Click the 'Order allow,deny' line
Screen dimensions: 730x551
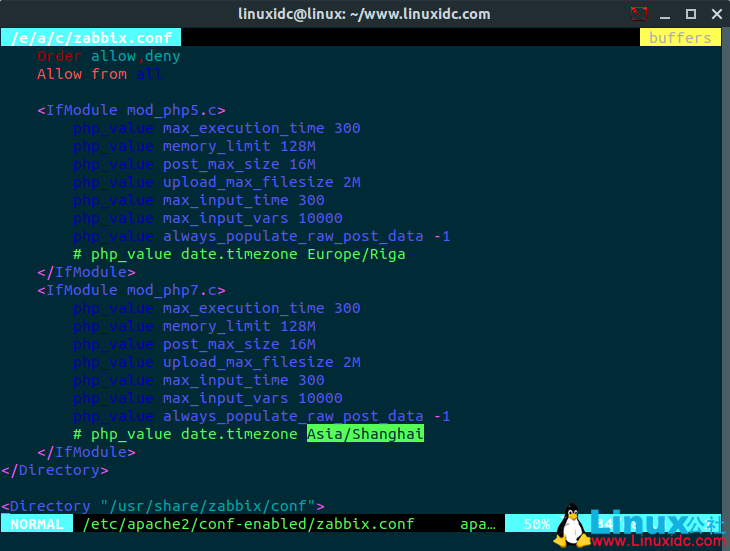tap(108, 56)
